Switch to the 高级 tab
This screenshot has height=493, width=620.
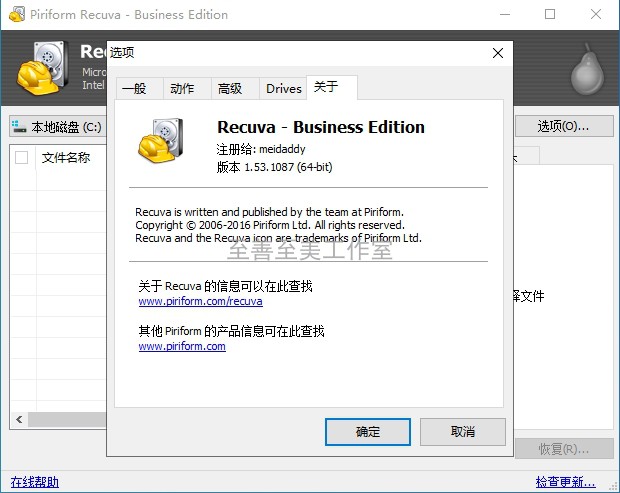coord(235,88)
